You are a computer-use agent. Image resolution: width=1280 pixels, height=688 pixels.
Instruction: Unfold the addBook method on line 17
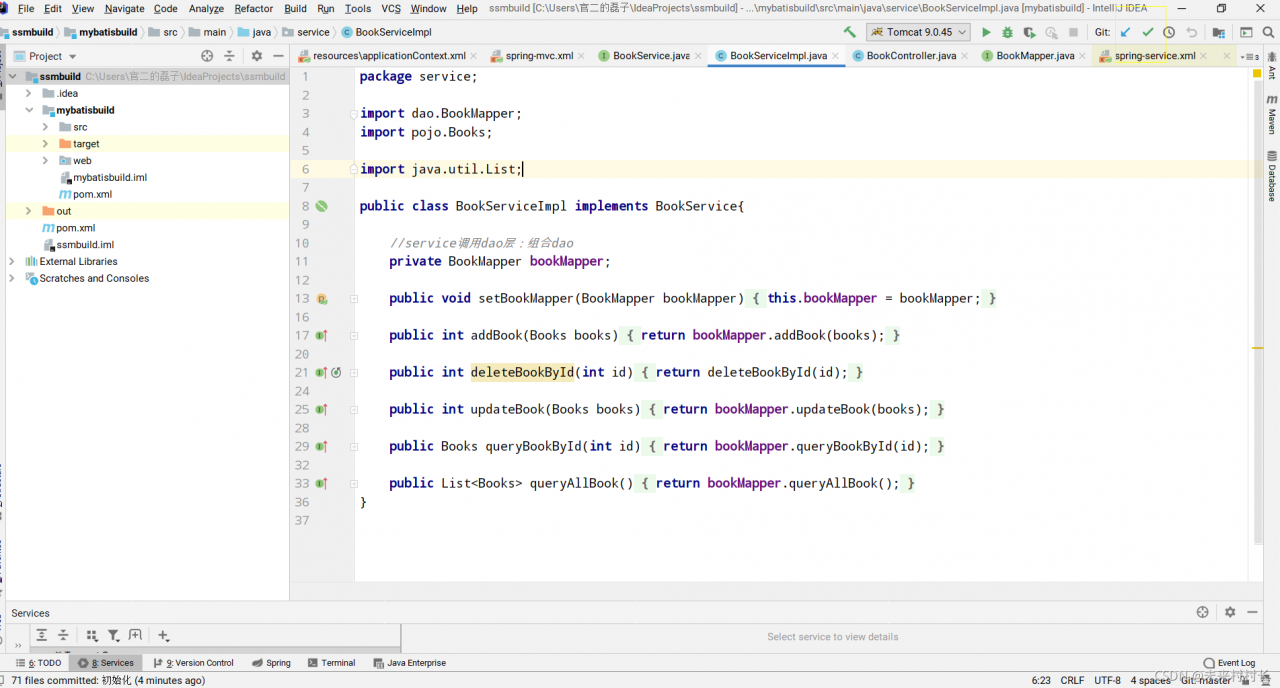click(x=354, y=335)
